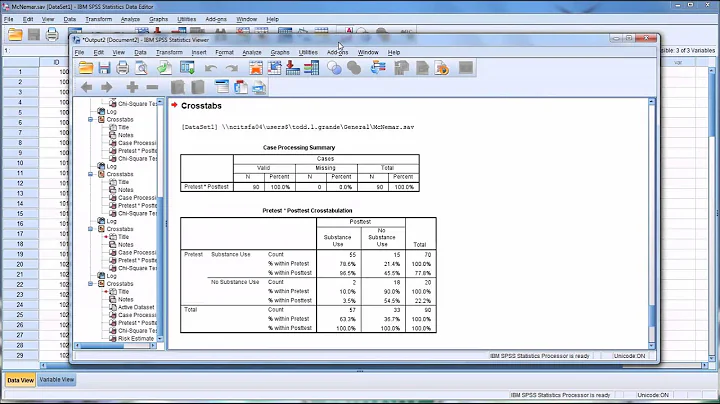Click the Insert Title icon
The width and height of the screenshot is (720, 404).
click(x=241, y=87)
